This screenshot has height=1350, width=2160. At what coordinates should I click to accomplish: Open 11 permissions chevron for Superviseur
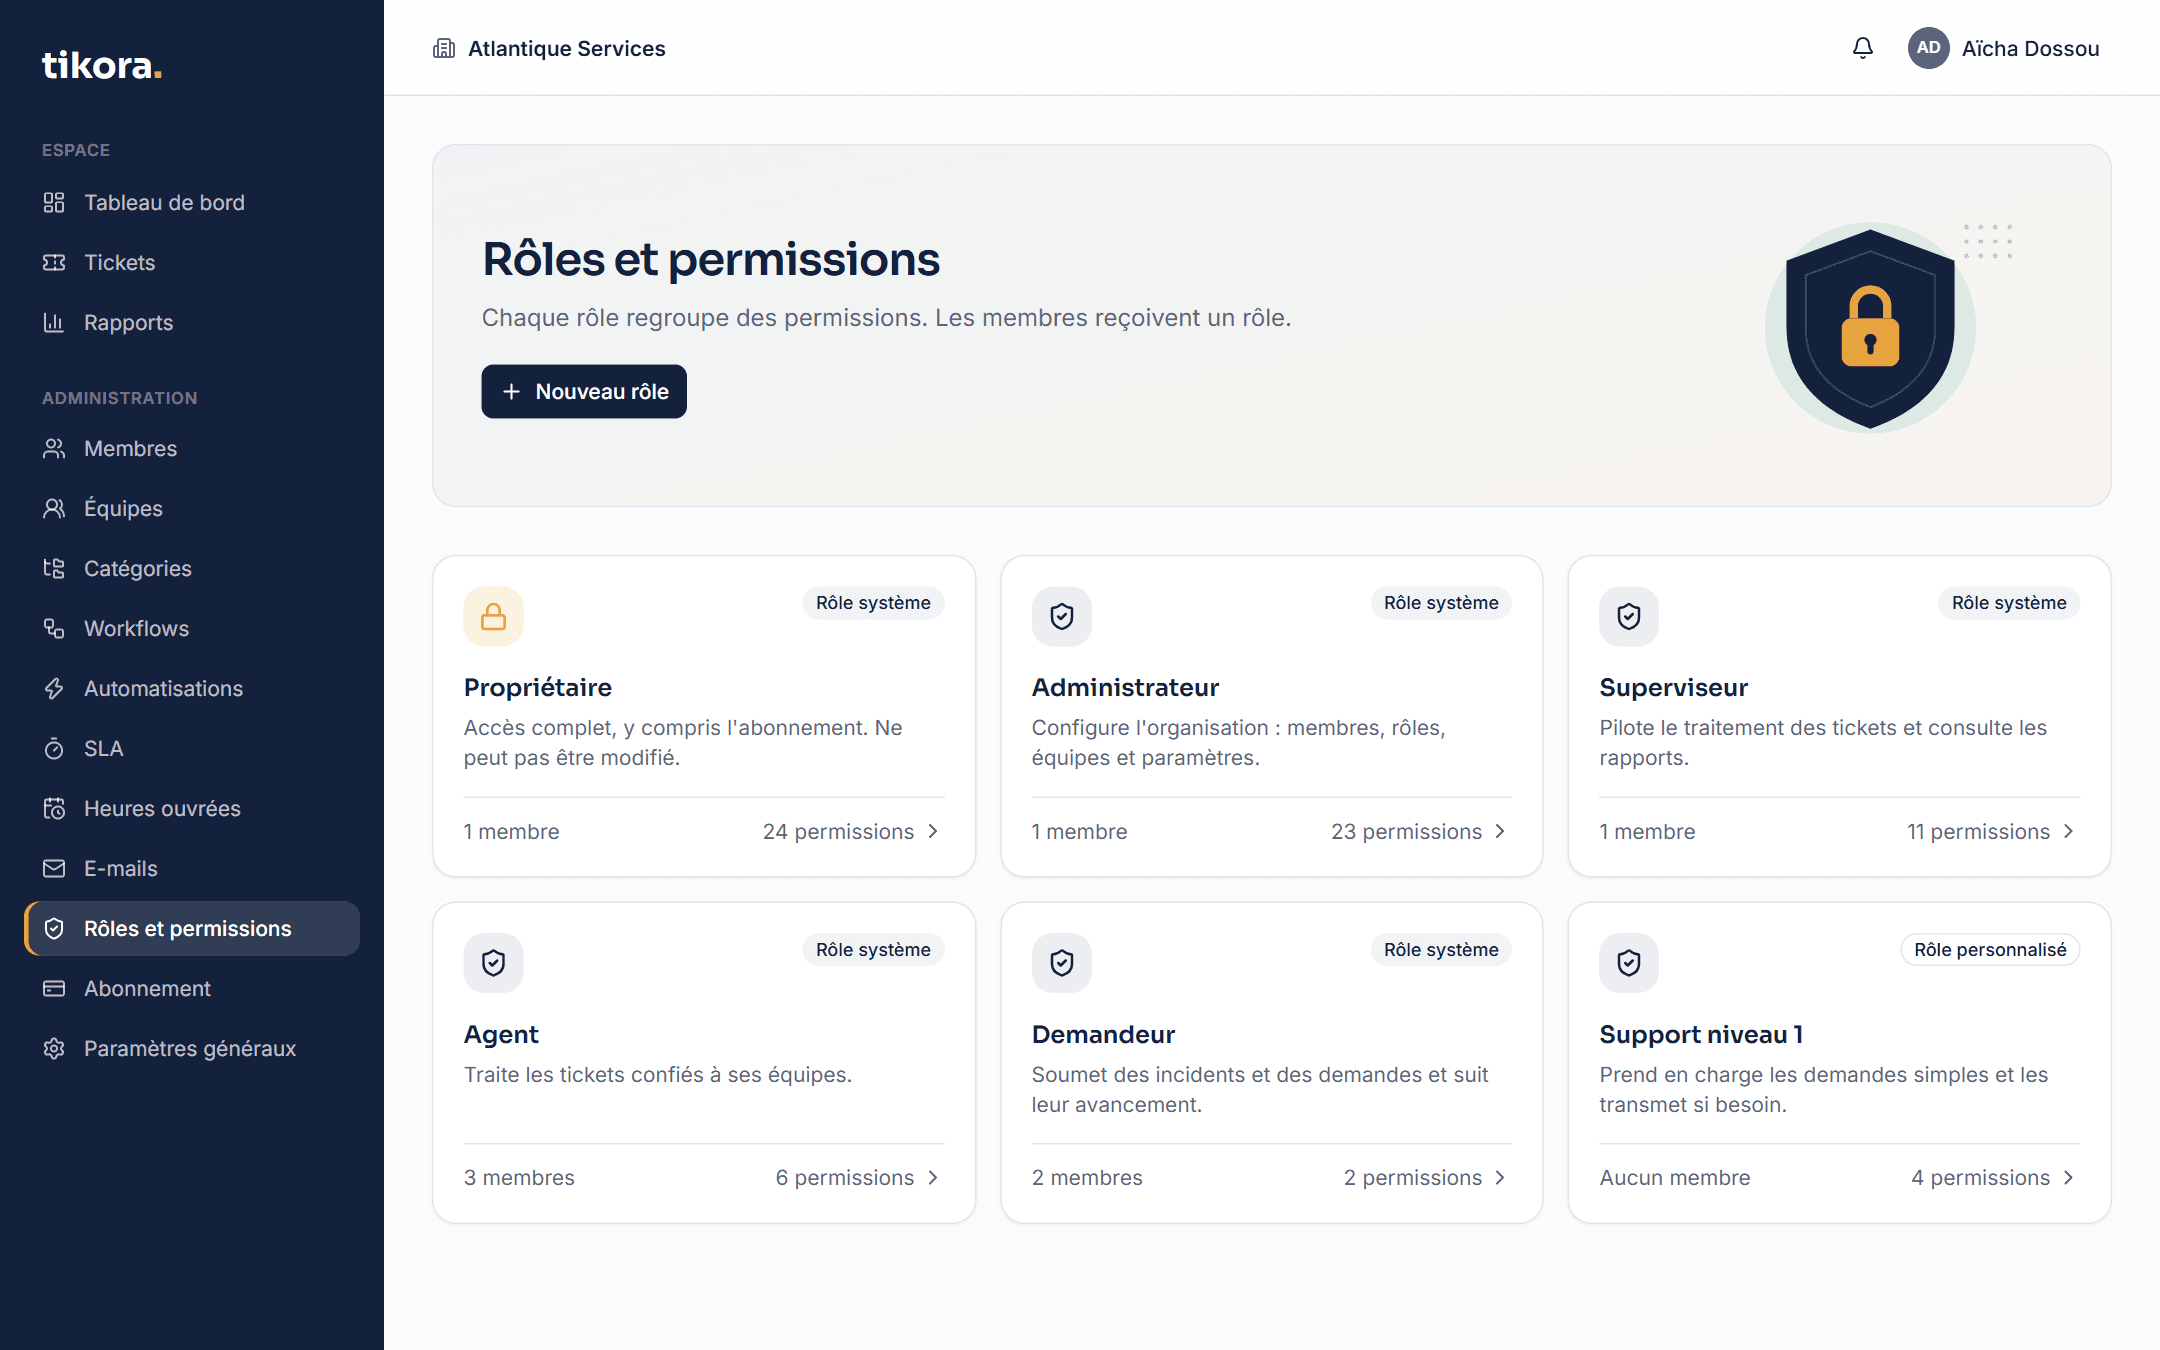2068,832
